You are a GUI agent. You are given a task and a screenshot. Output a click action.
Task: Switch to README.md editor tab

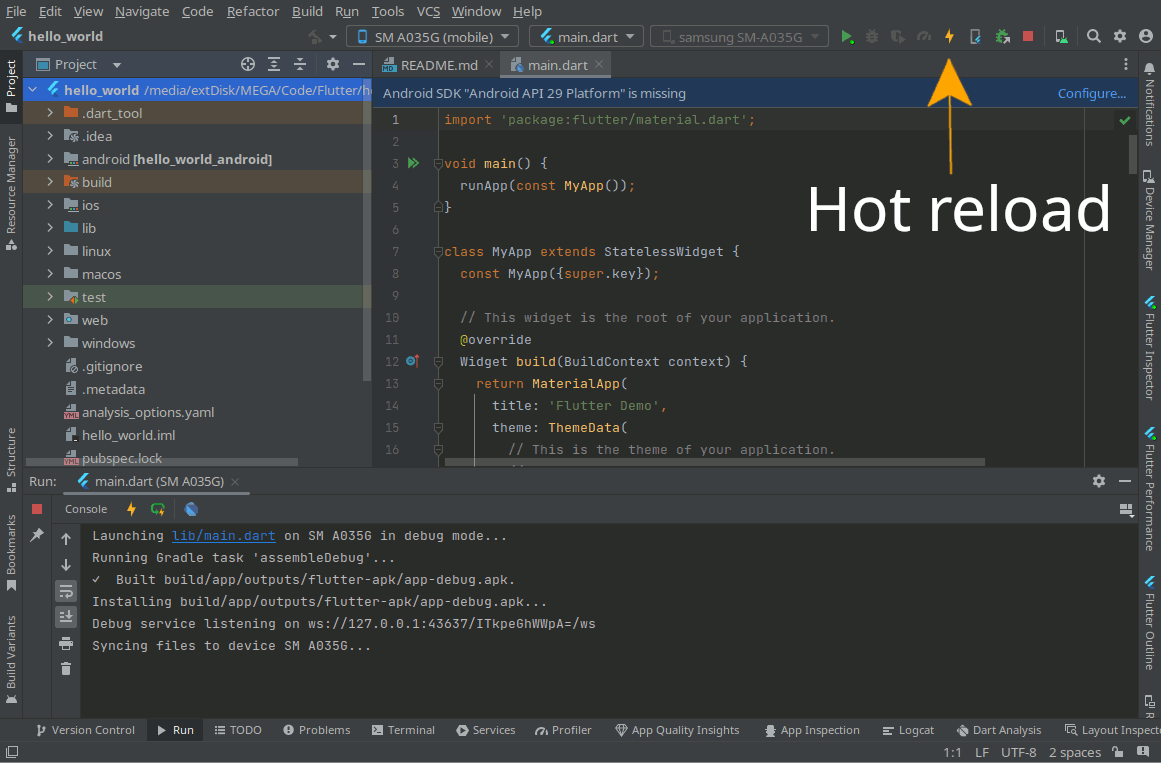pos(437,64)
